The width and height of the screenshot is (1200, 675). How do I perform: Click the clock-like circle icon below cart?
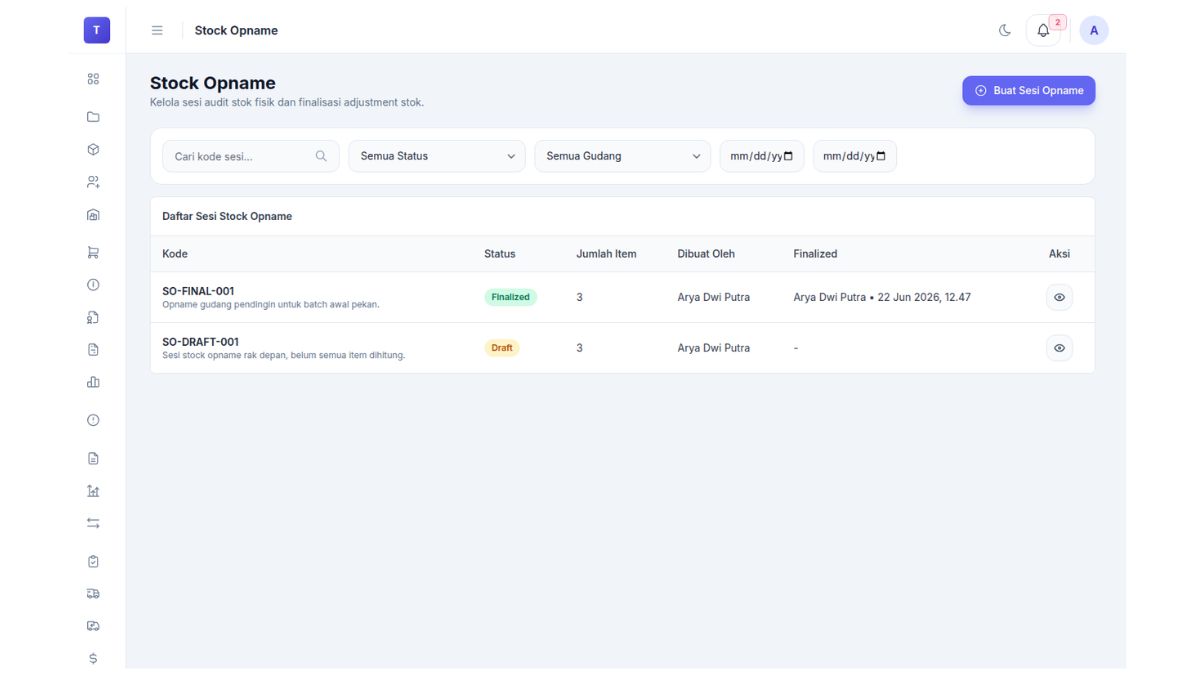point(93,285)
